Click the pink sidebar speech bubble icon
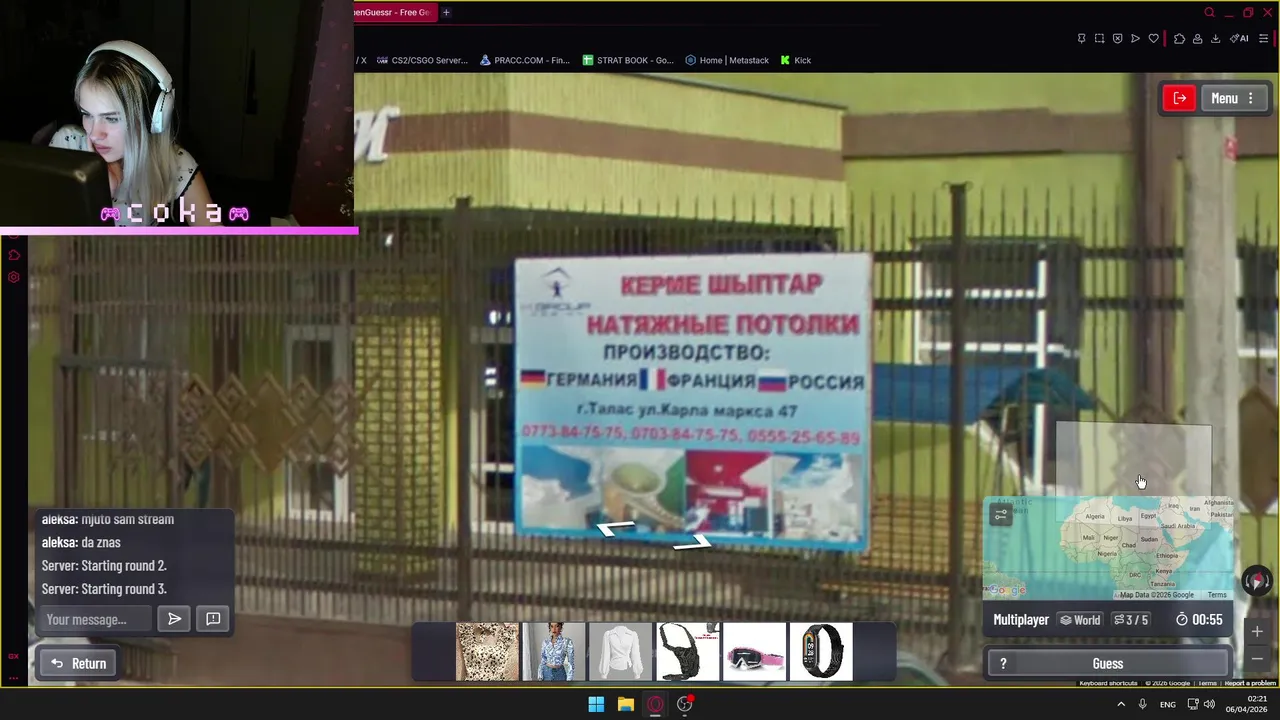Viewport: 1280px width, 720px height. click(x=14, y=255)
